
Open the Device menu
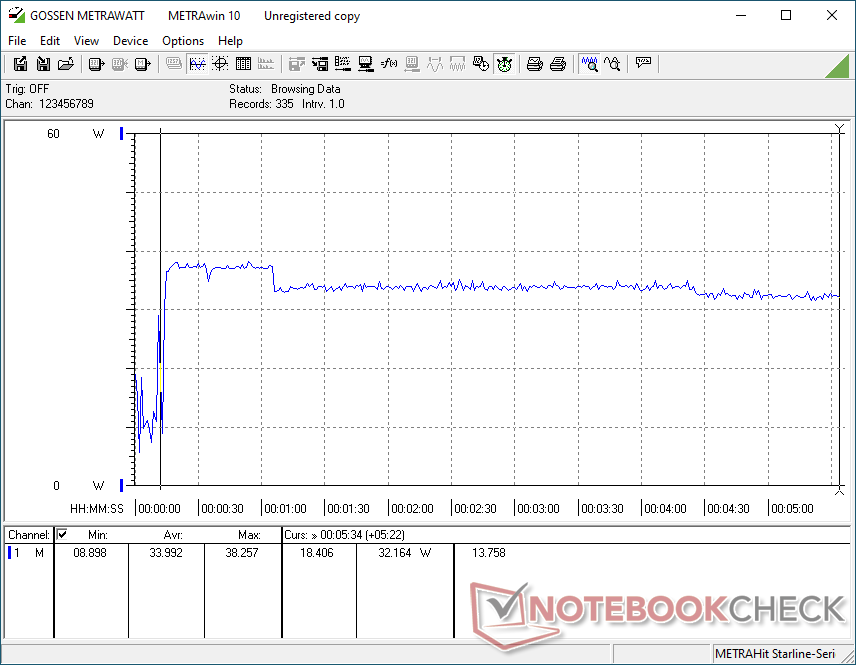pyautogui.click(x=130, y=41)
